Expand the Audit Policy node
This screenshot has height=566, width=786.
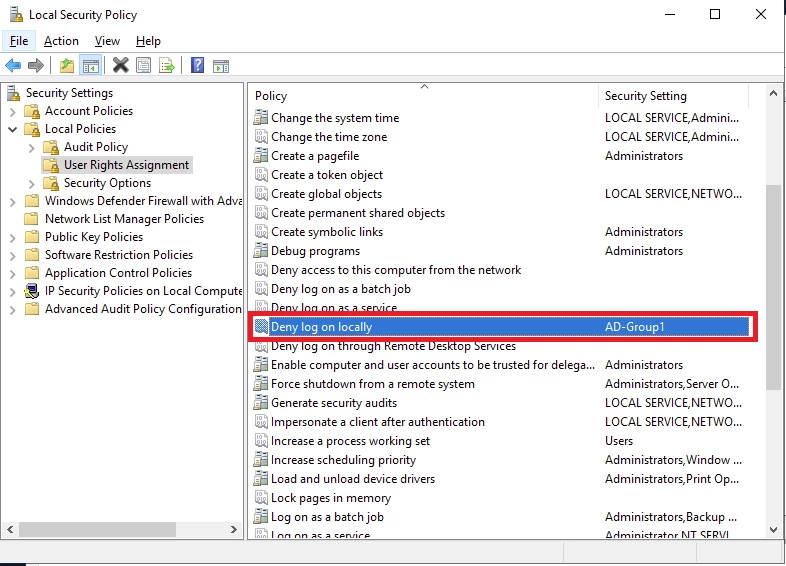click(32, 147)
